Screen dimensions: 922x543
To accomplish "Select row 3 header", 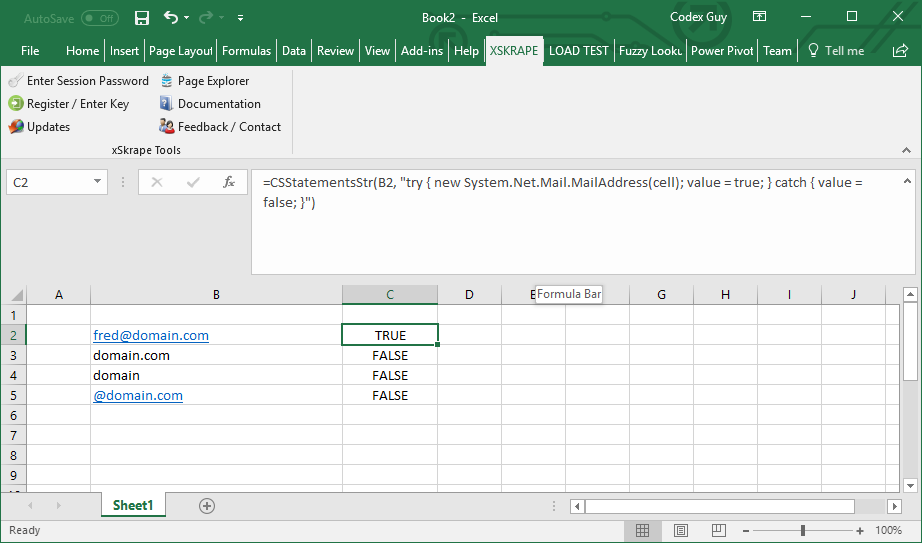I will (14, 355).
